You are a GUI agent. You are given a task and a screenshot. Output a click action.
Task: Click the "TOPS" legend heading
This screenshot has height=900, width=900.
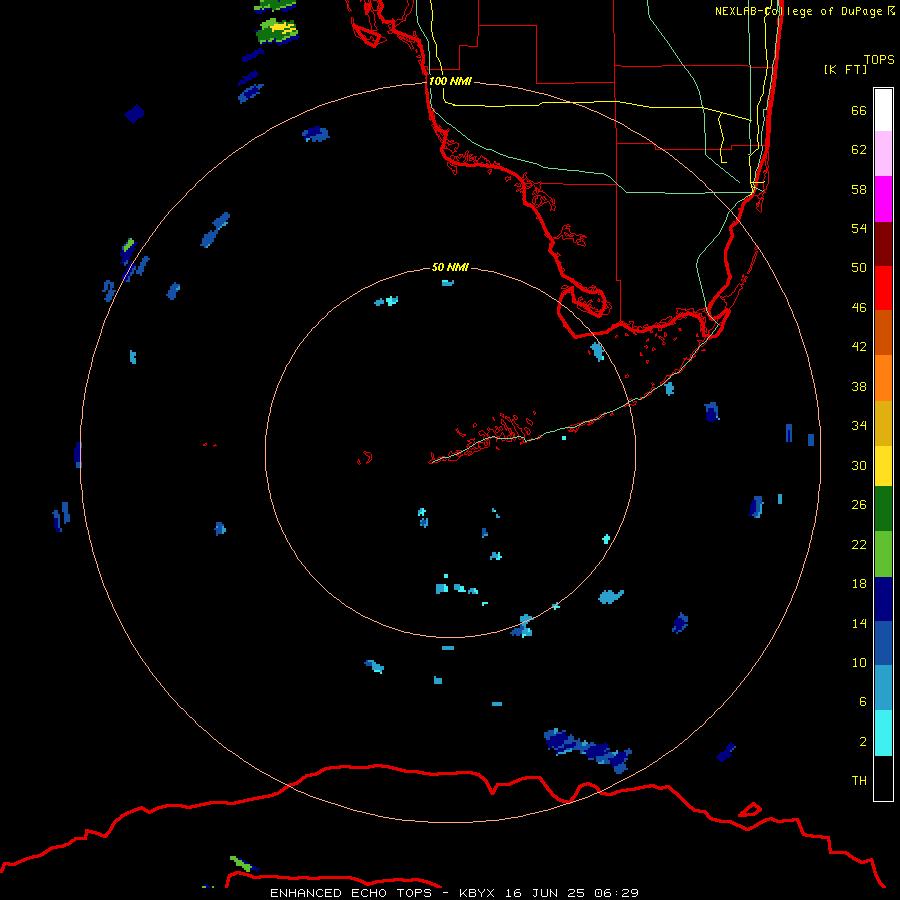[879, 59]
